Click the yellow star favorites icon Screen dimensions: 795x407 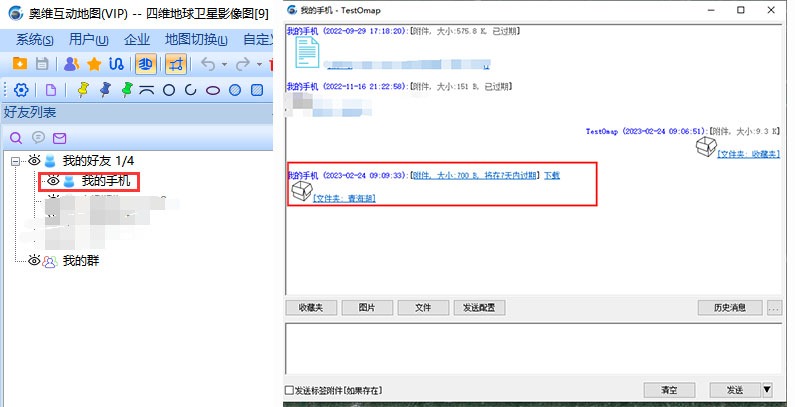(94, 64)
